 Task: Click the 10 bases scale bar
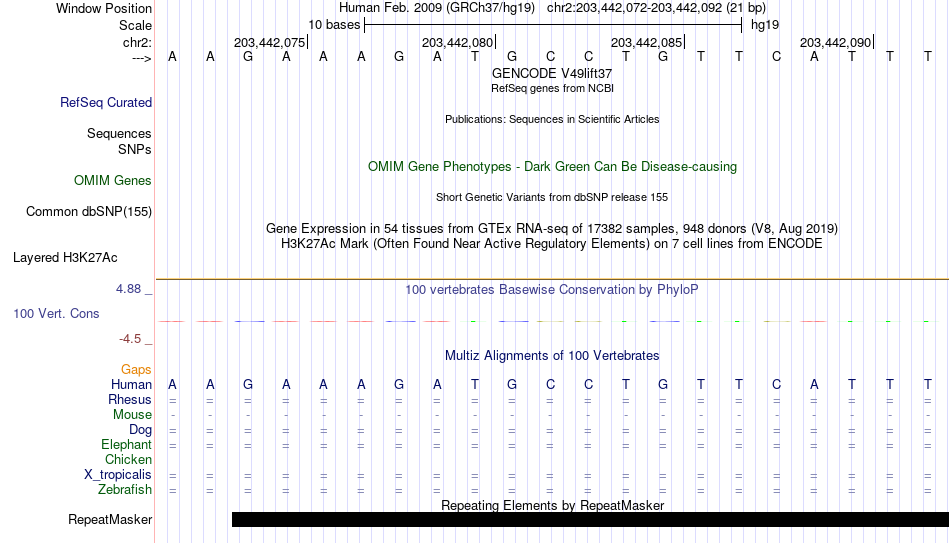point(553,25)
